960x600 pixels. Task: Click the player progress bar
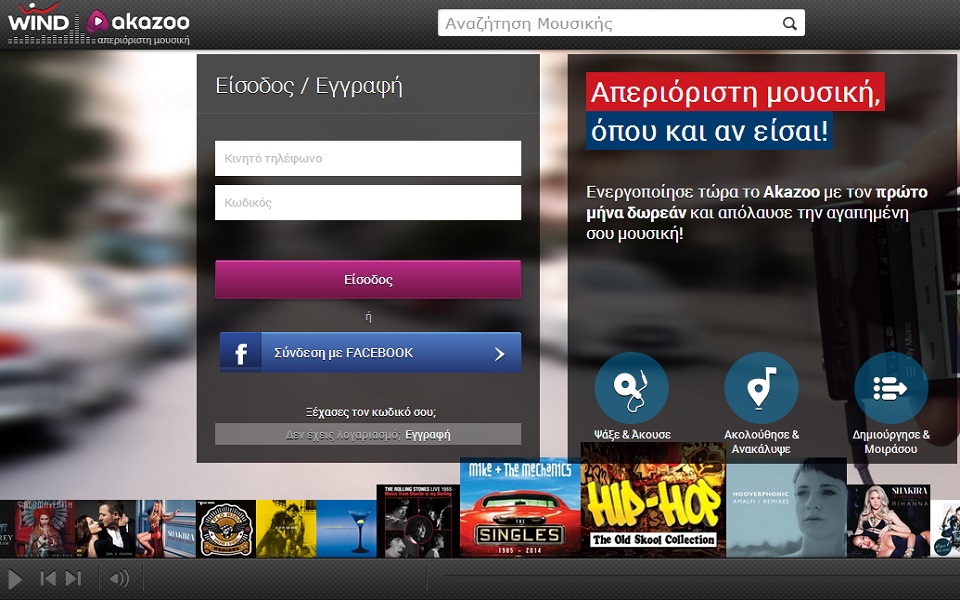coord(700,577)
